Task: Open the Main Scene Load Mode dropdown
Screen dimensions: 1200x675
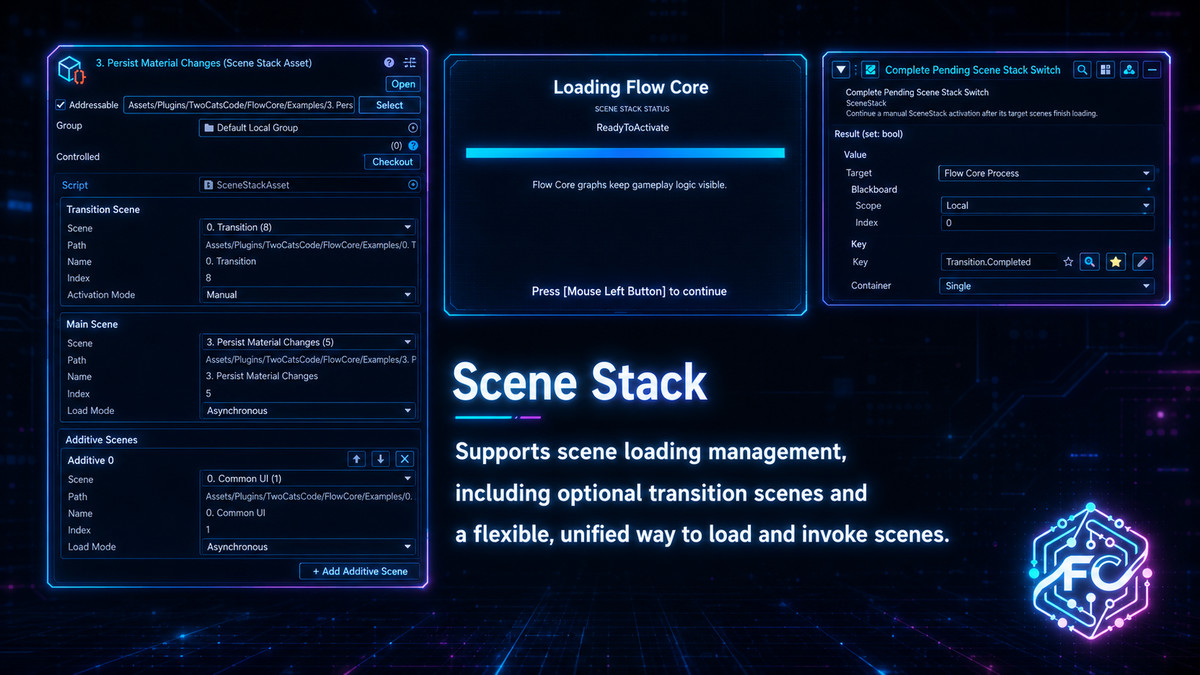Action: click(x=308, y=411)
